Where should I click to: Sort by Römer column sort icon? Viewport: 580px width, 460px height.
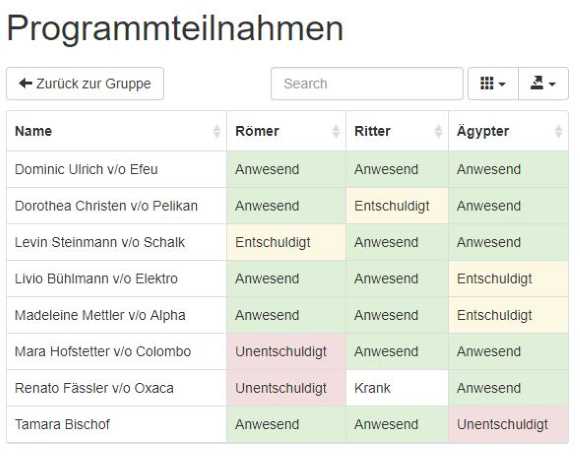pos(336,131)
